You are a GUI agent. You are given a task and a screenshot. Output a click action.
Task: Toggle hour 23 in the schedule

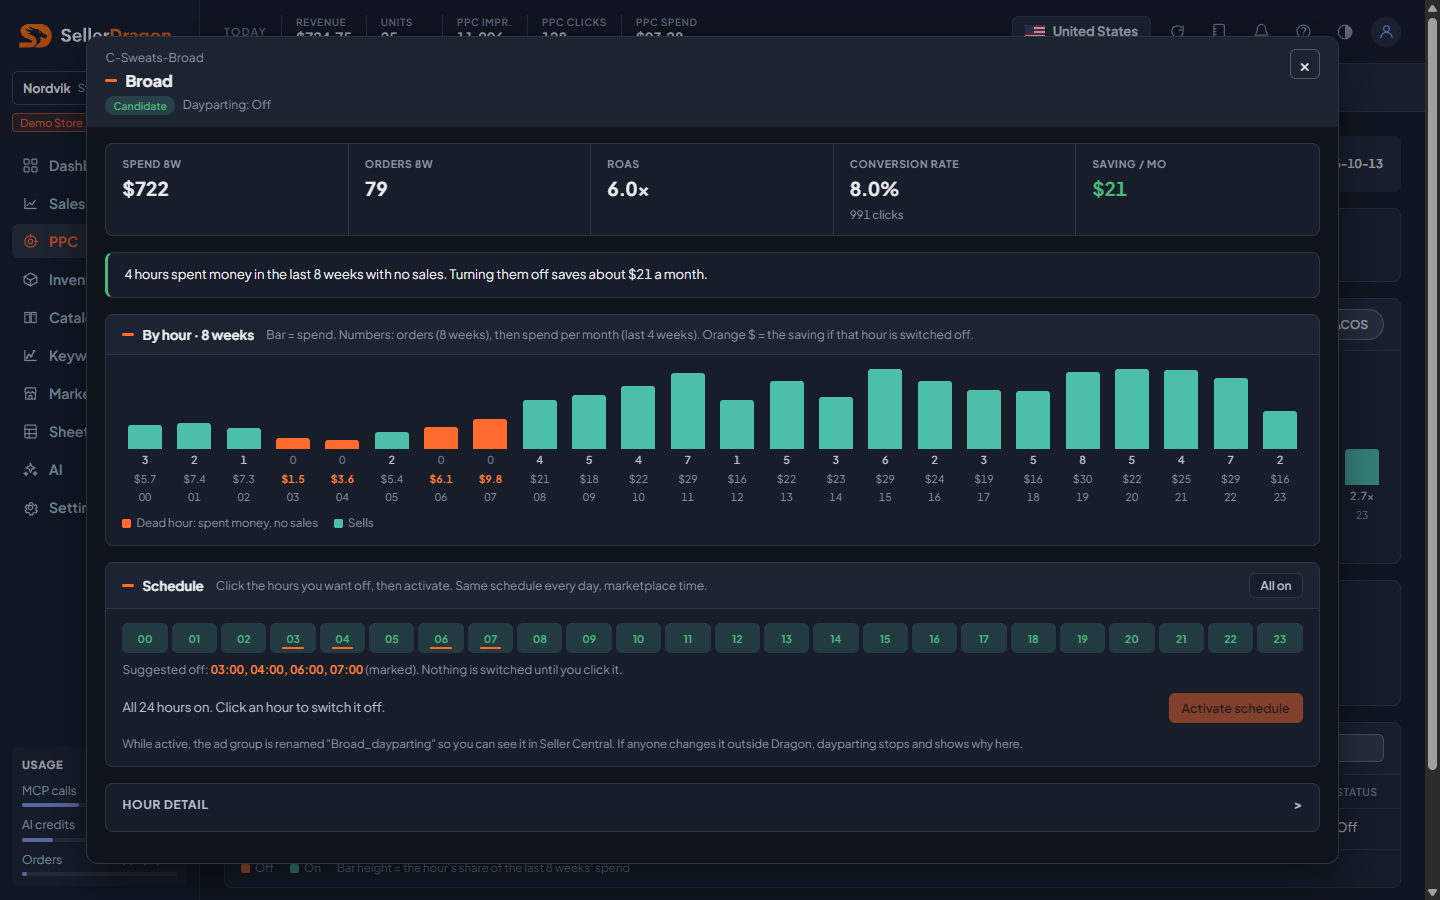[x=1280, y=638]
